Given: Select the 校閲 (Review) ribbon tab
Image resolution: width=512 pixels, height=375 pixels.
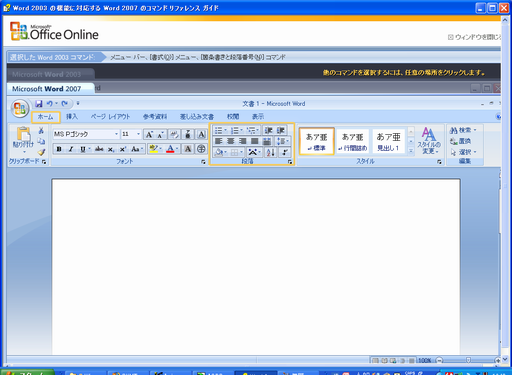Looking at the screenshot, I should (x=233, y=116).
